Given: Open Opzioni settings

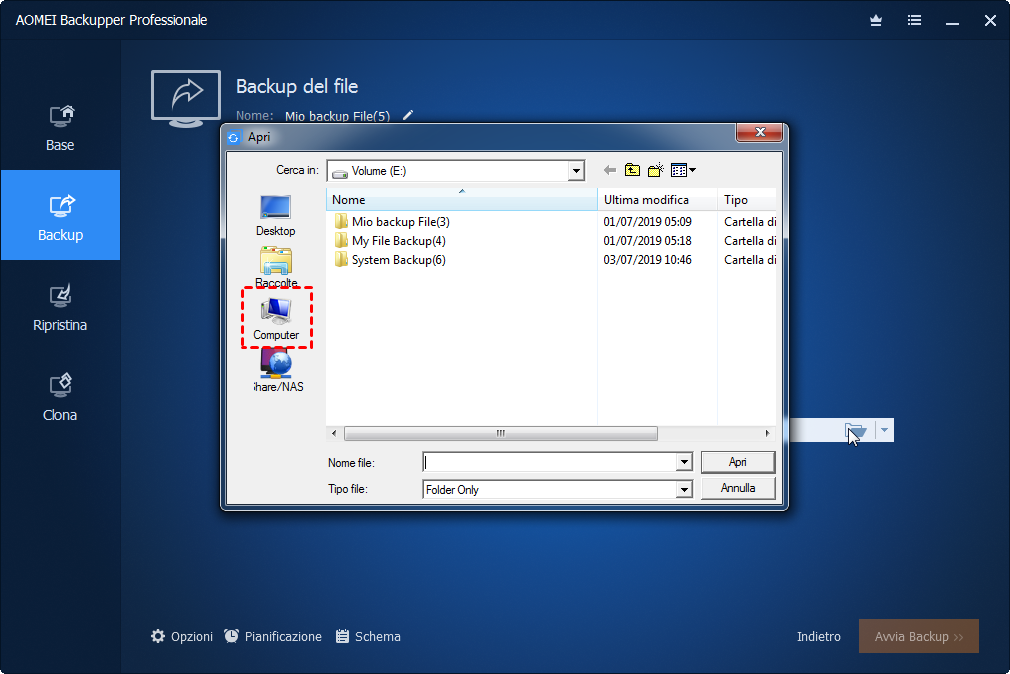Looking at the screenshot, I should pyautogui.click(x=182, y=637).
